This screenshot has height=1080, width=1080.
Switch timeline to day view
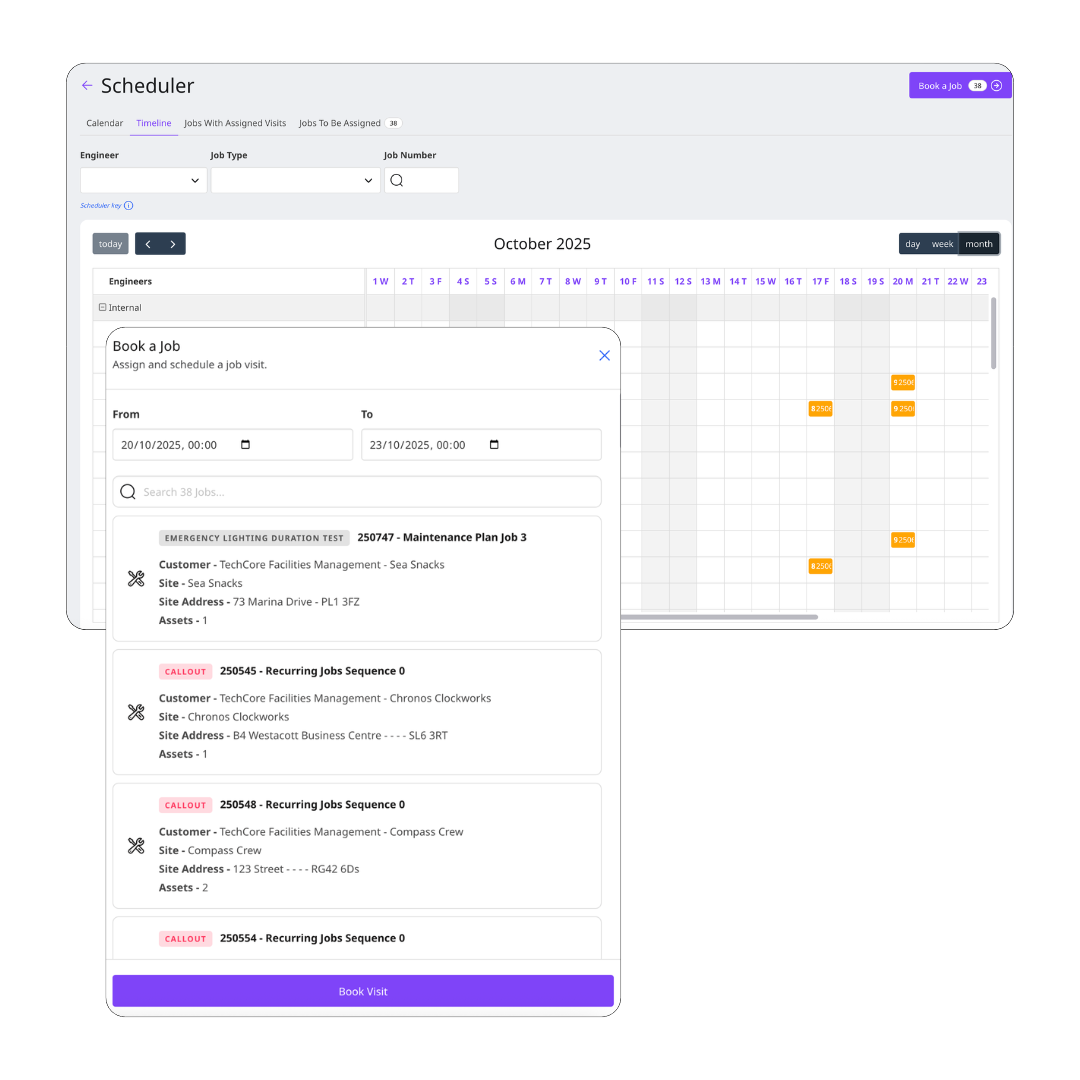[x=912, y=244]
